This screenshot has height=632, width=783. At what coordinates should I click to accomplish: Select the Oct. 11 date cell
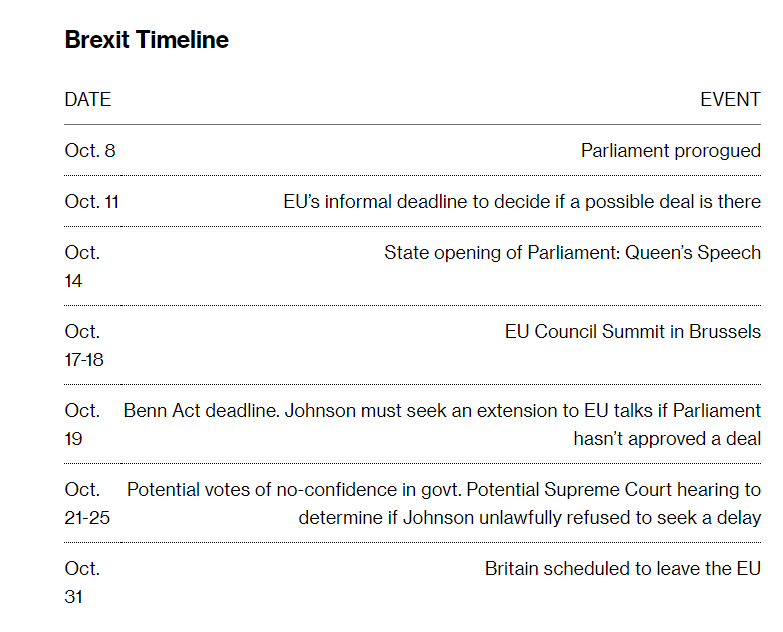(x=91, y=202)
